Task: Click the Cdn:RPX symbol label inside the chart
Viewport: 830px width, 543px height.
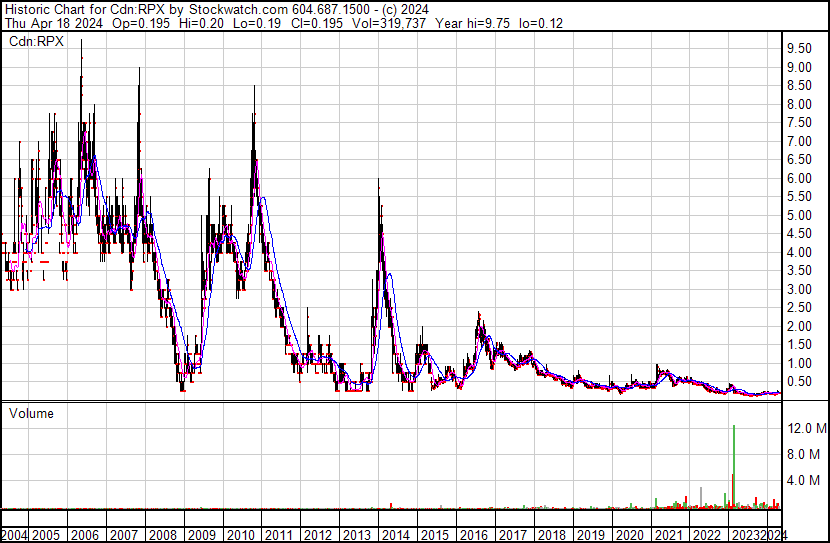Action: 36,42
